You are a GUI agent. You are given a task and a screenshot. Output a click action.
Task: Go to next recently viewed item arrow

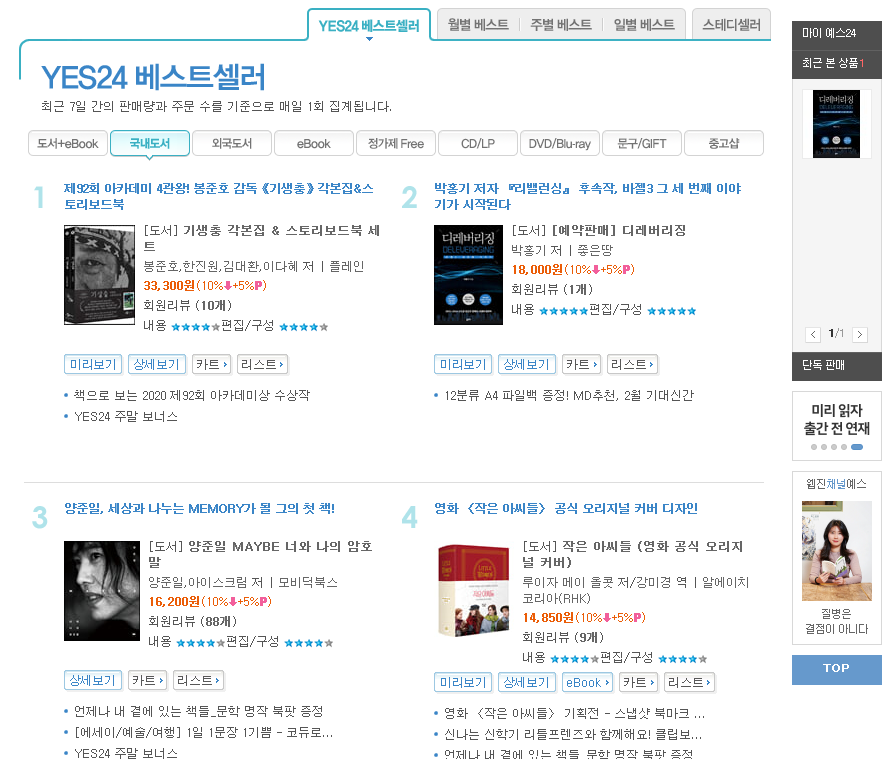860,335
